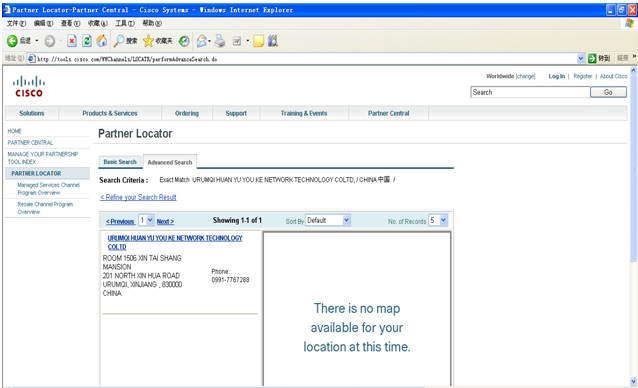
Task: Click the Print icon in the toolbar
Action: (x=220, y=41)
